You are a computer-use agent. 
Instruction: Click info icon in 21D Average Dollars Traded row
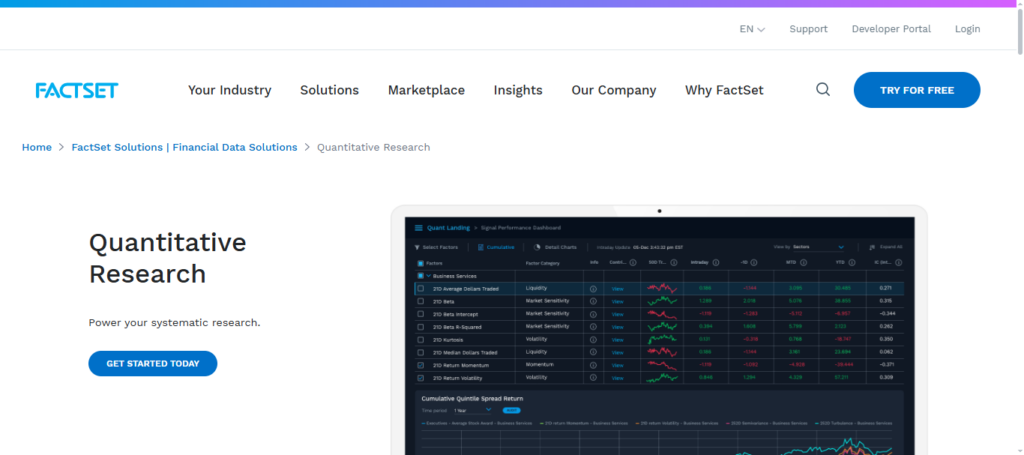point(593,289)
